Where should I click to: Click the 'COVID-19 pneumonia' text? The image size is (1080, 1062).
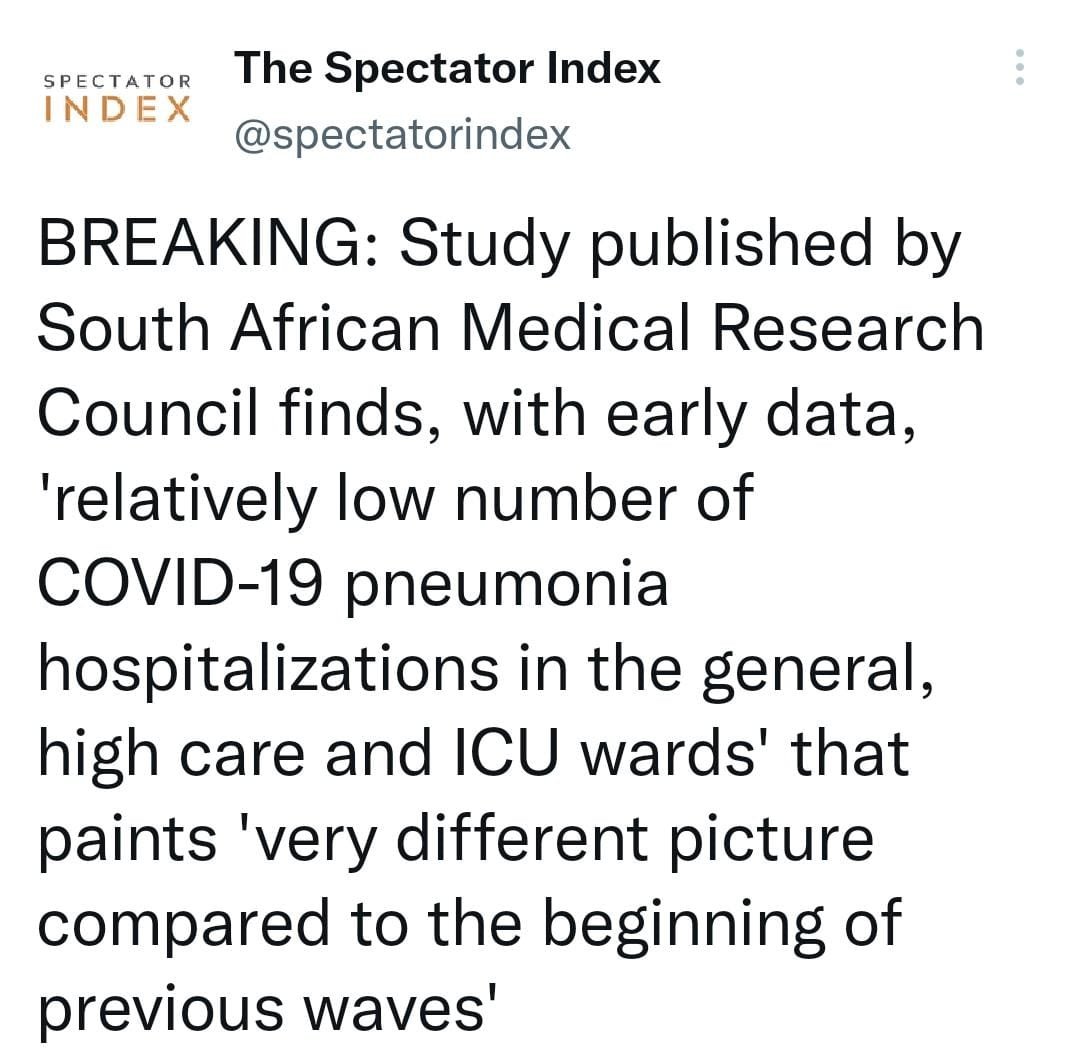pos(353,585)
